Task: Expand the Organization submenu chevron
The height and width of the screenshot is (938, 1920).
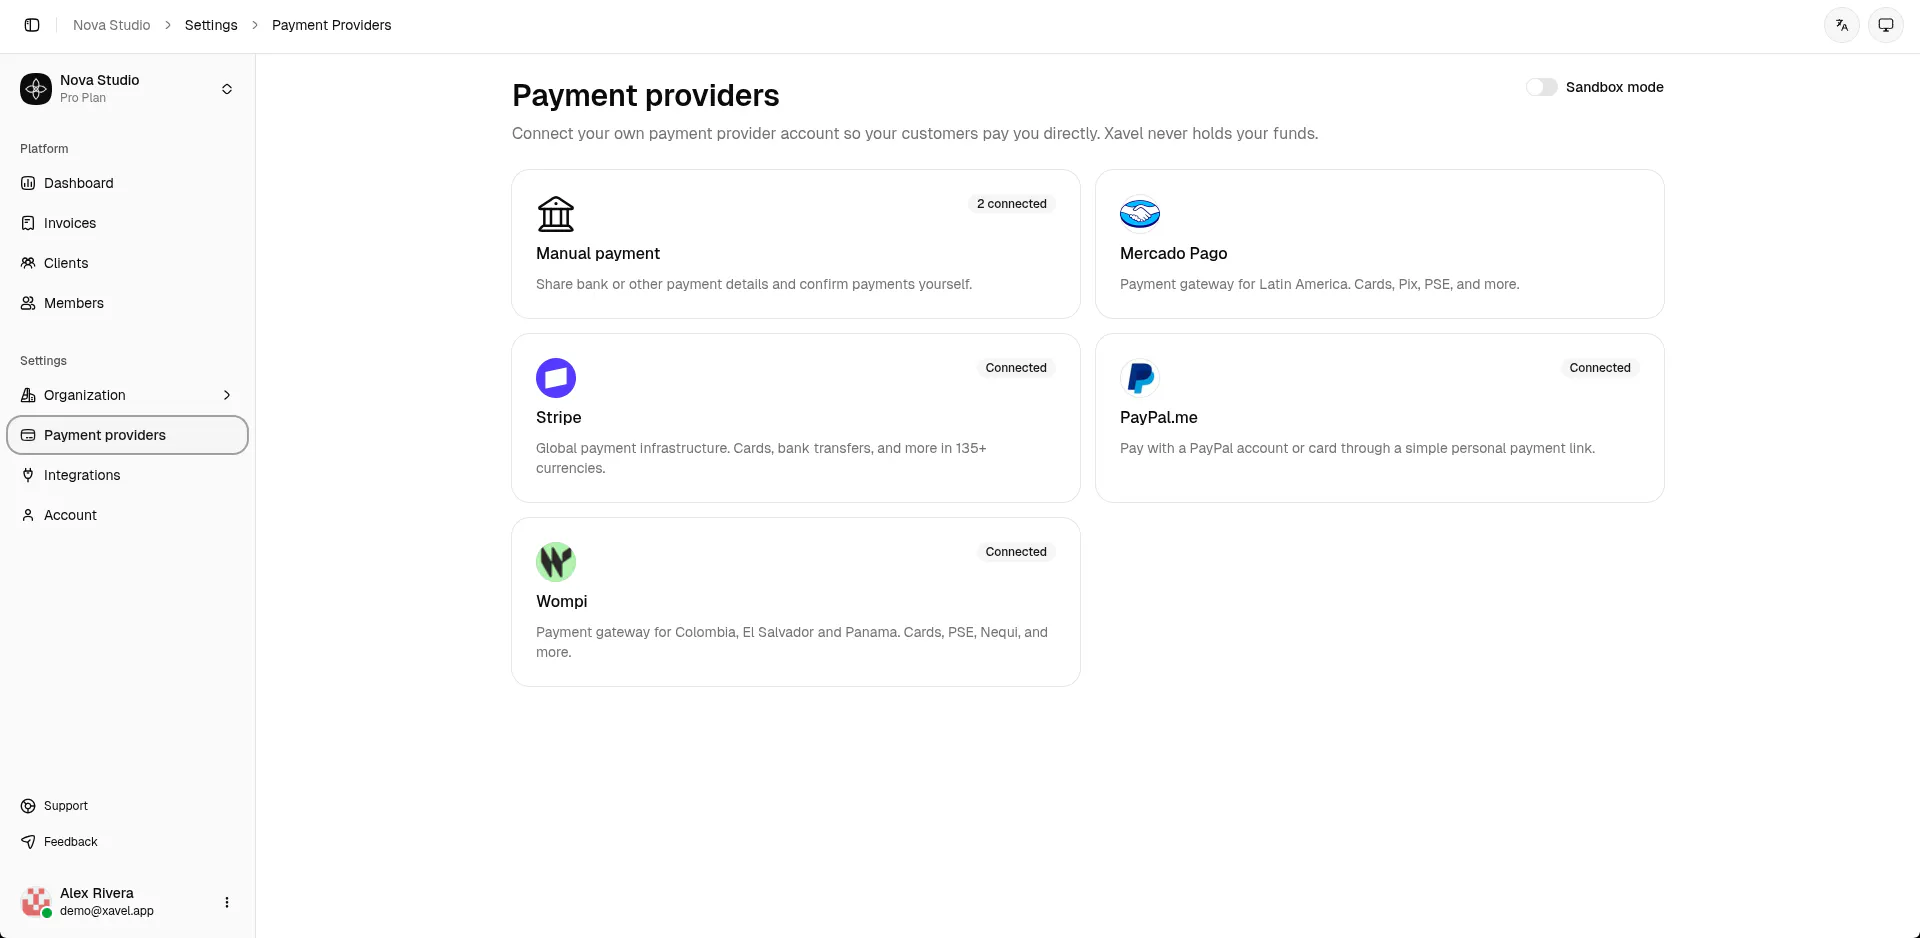Action: pos(227,395)
